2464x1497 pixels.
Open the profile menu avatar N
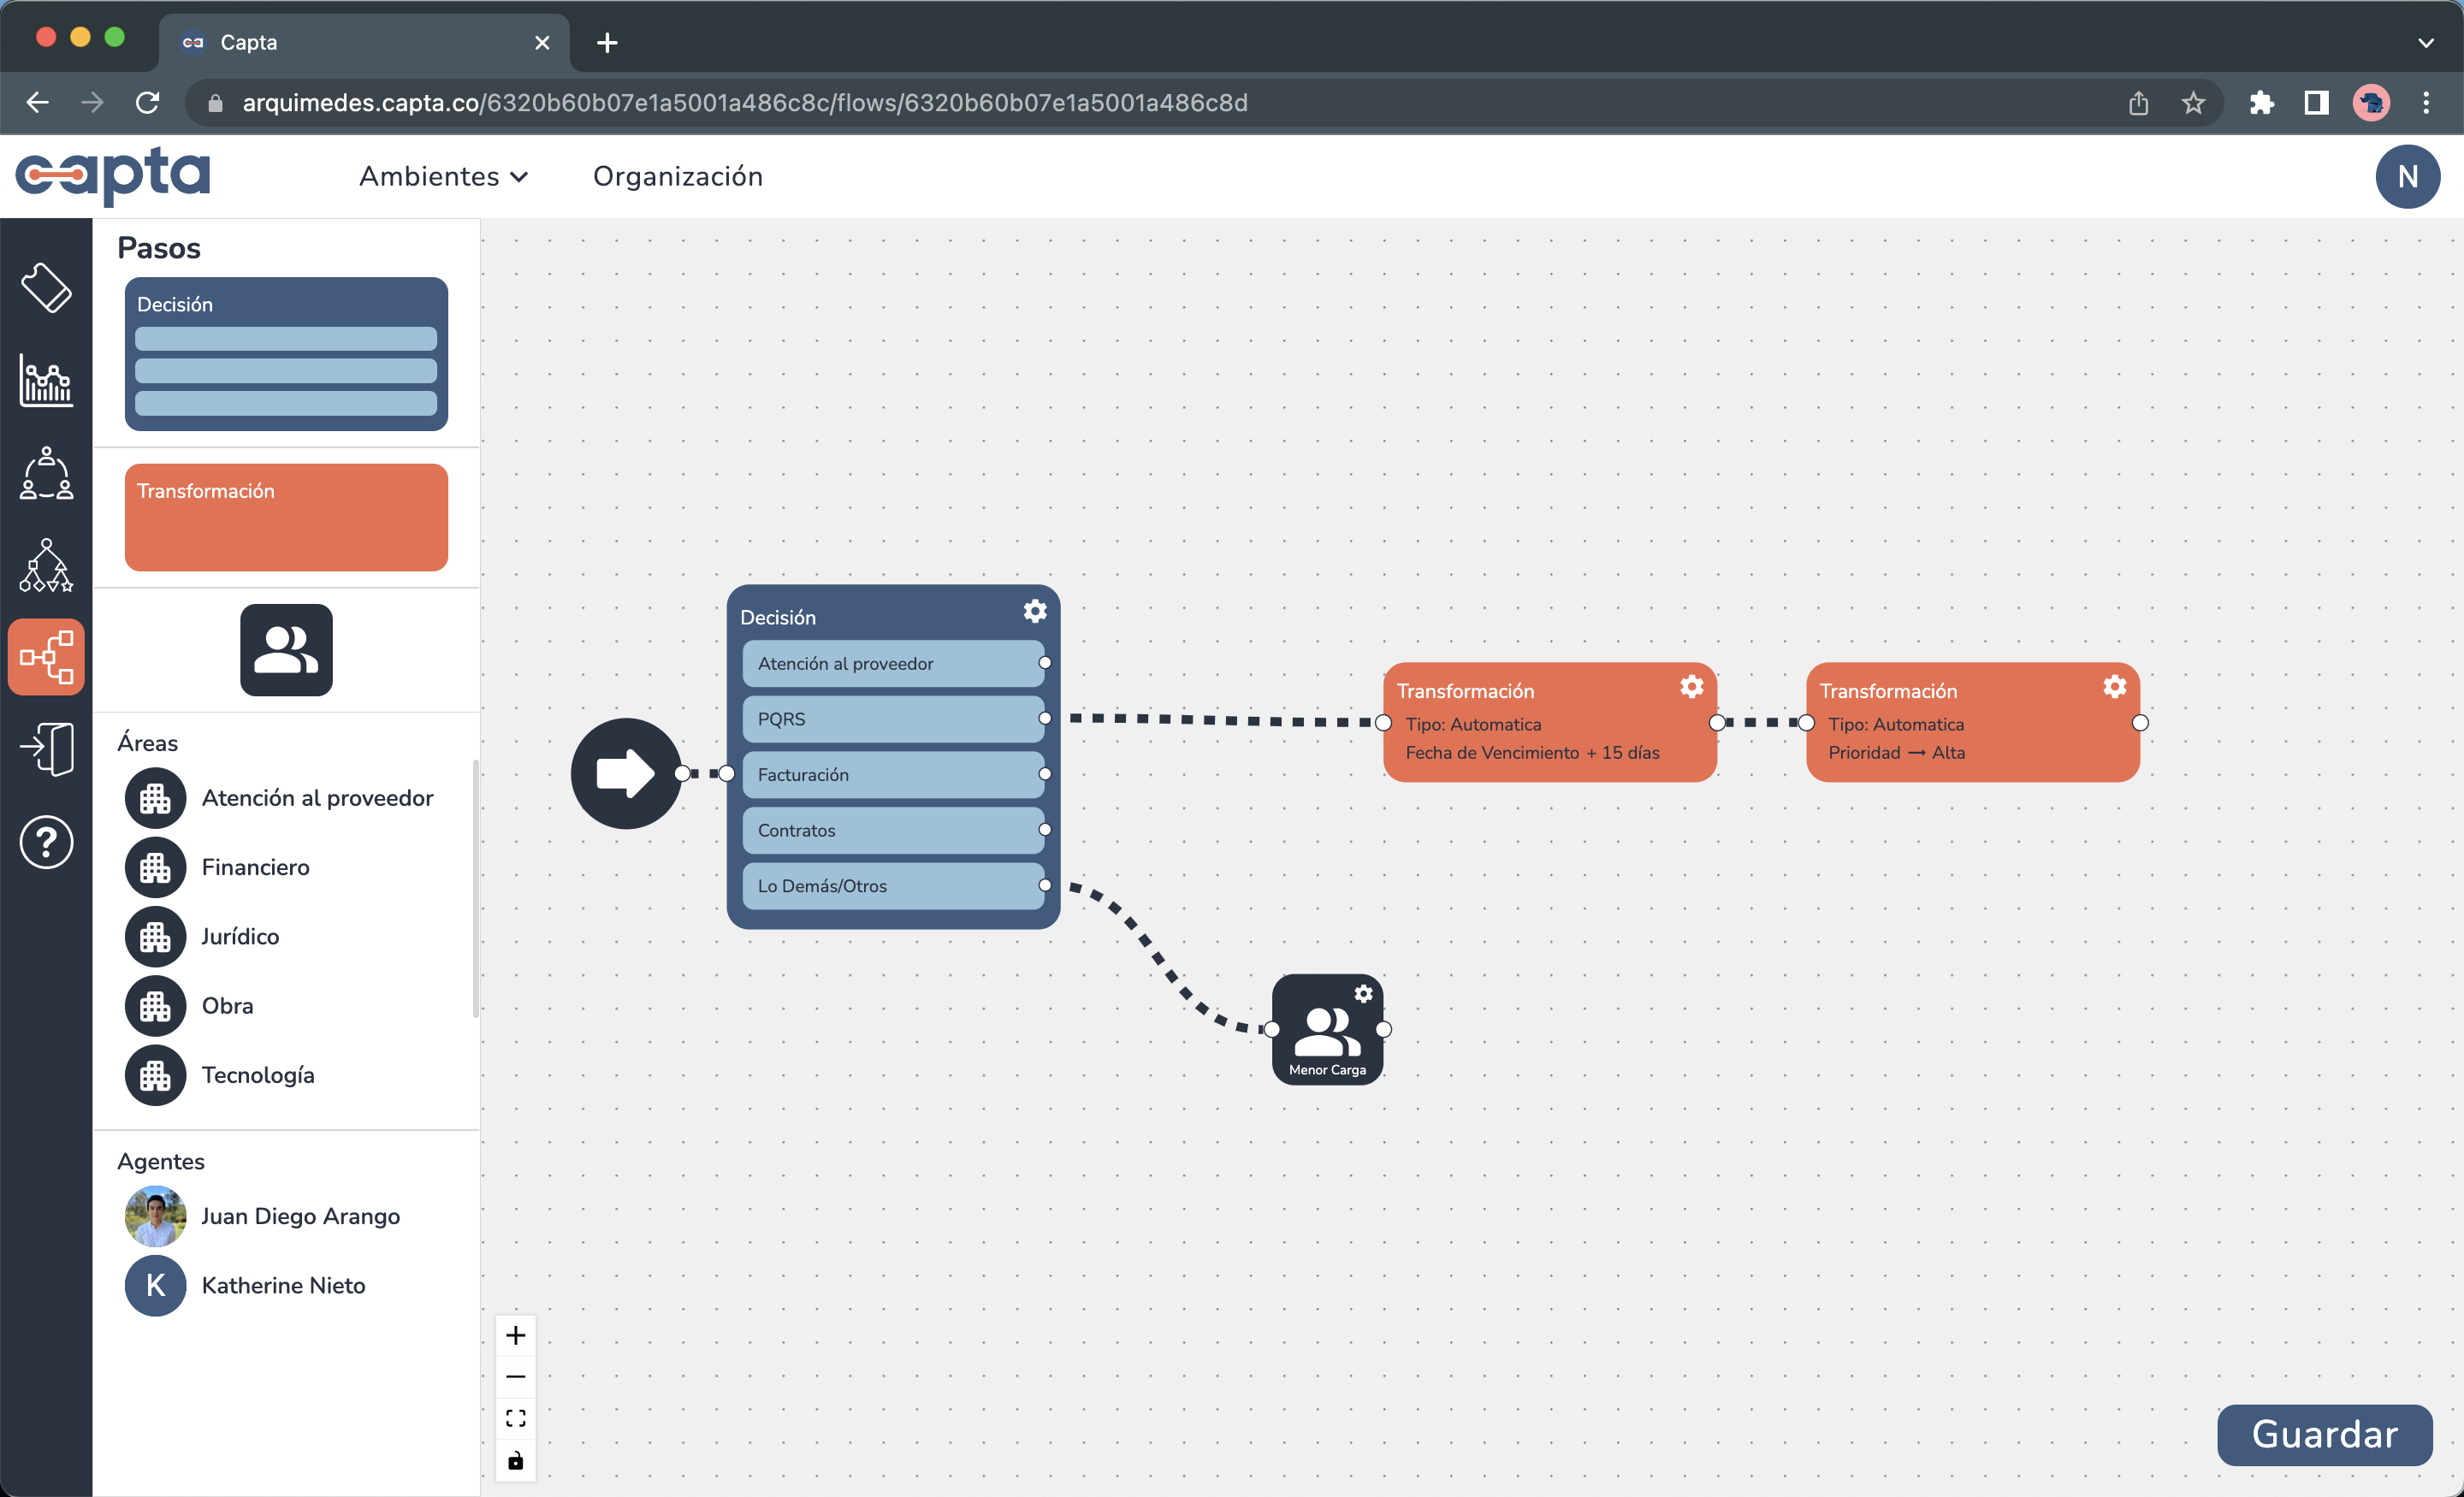[2408, 176]
